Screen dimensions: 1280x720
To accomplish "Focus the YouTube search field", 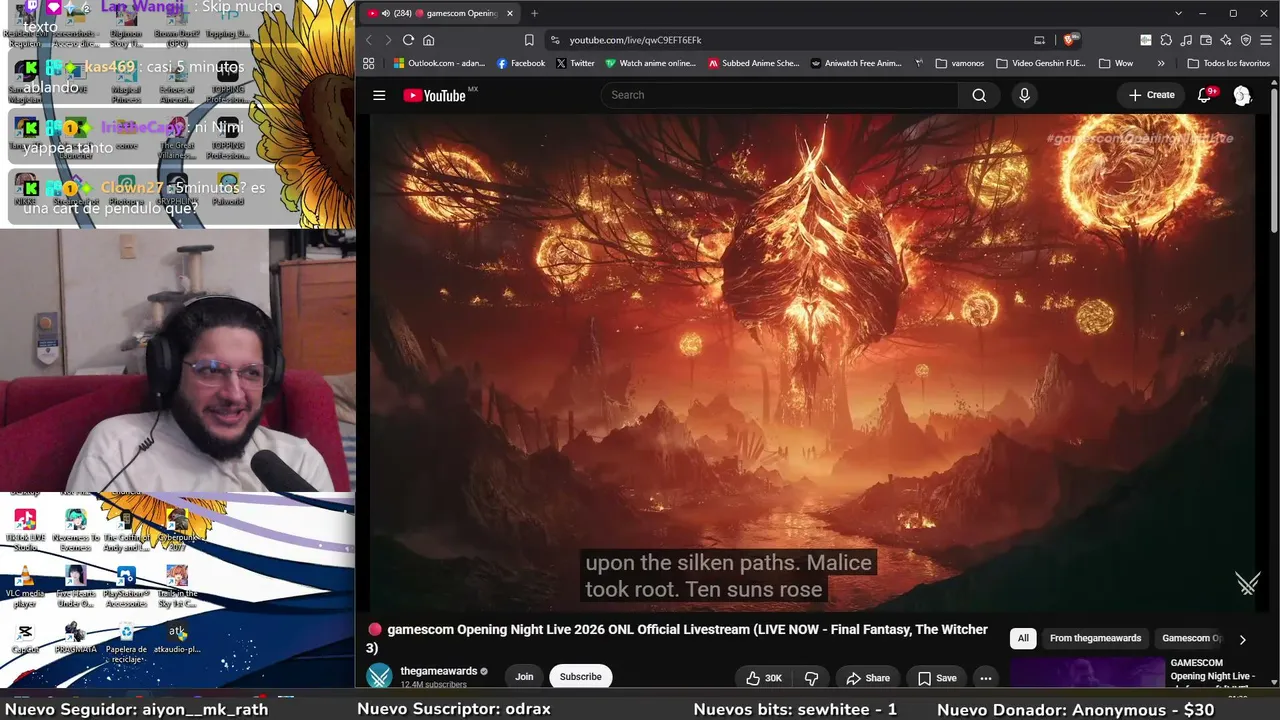I will tap(778, 95).
